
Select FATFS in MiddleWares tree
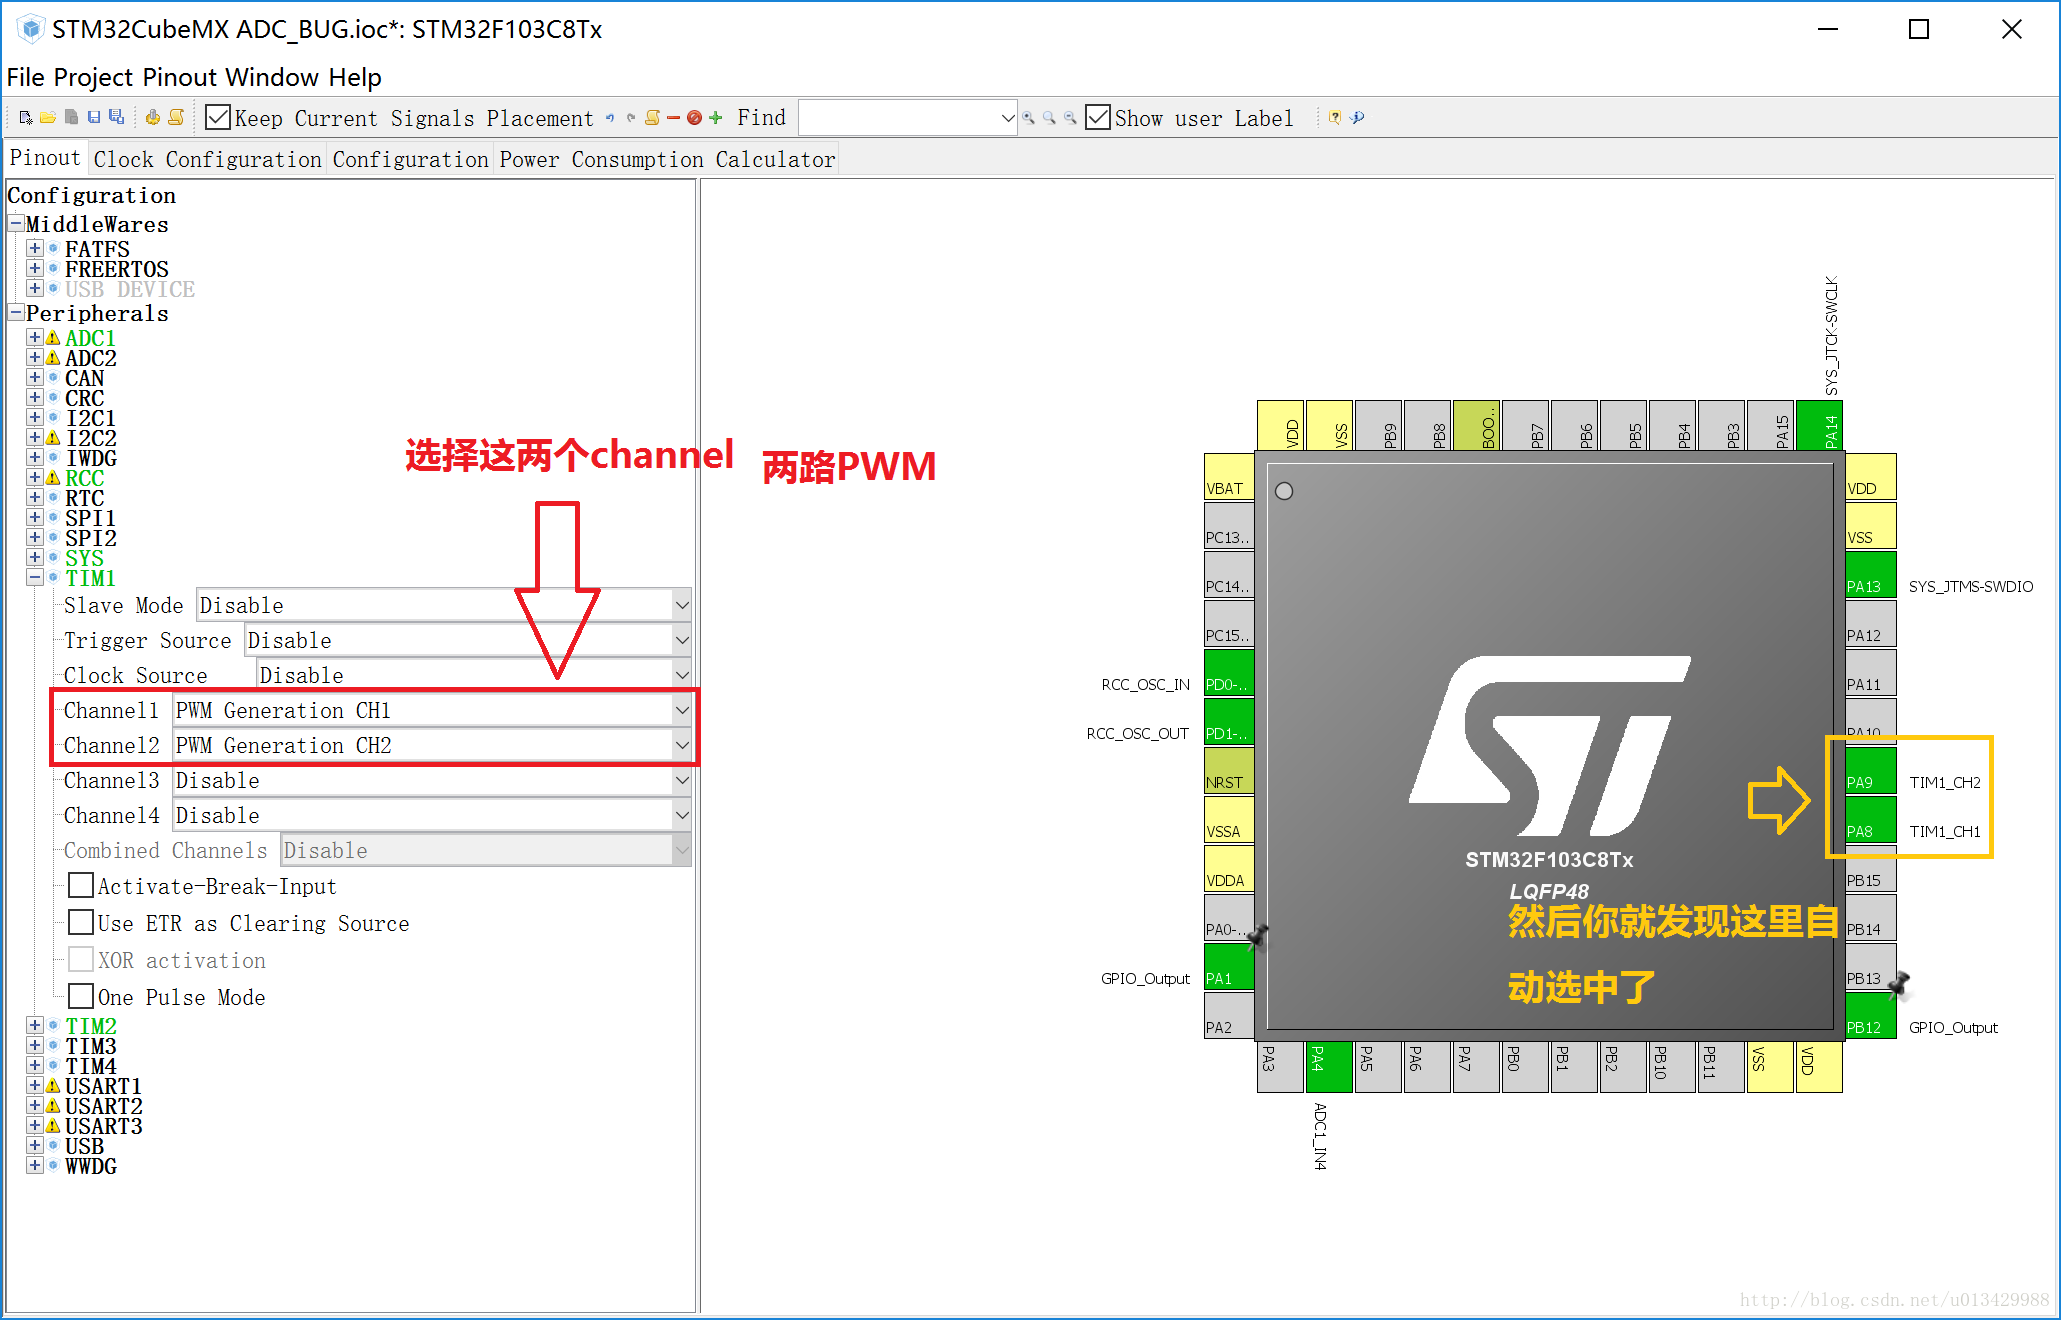(x=97, y=249)
